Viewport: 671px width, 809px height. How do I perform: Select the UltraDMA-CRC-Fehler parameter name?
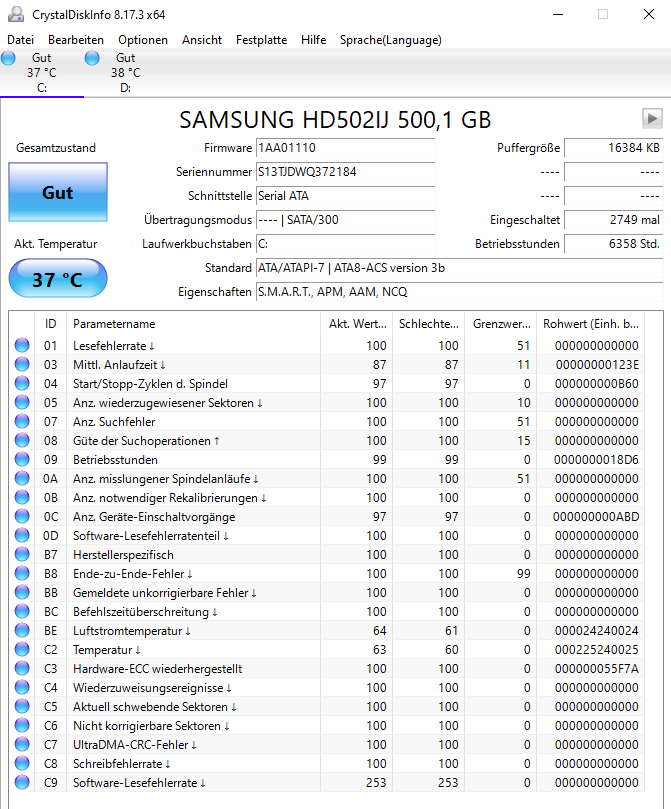[135, 745]
